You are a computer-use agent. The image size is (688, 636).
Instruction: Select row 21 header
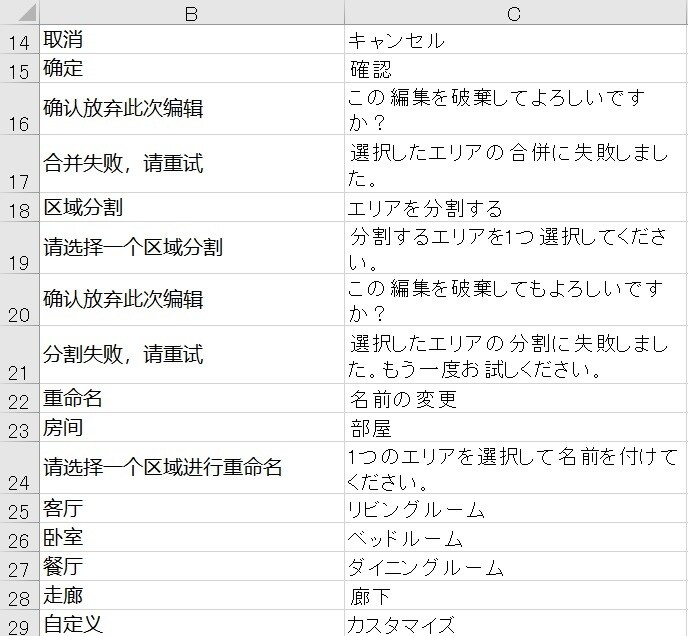coord(19,354)
